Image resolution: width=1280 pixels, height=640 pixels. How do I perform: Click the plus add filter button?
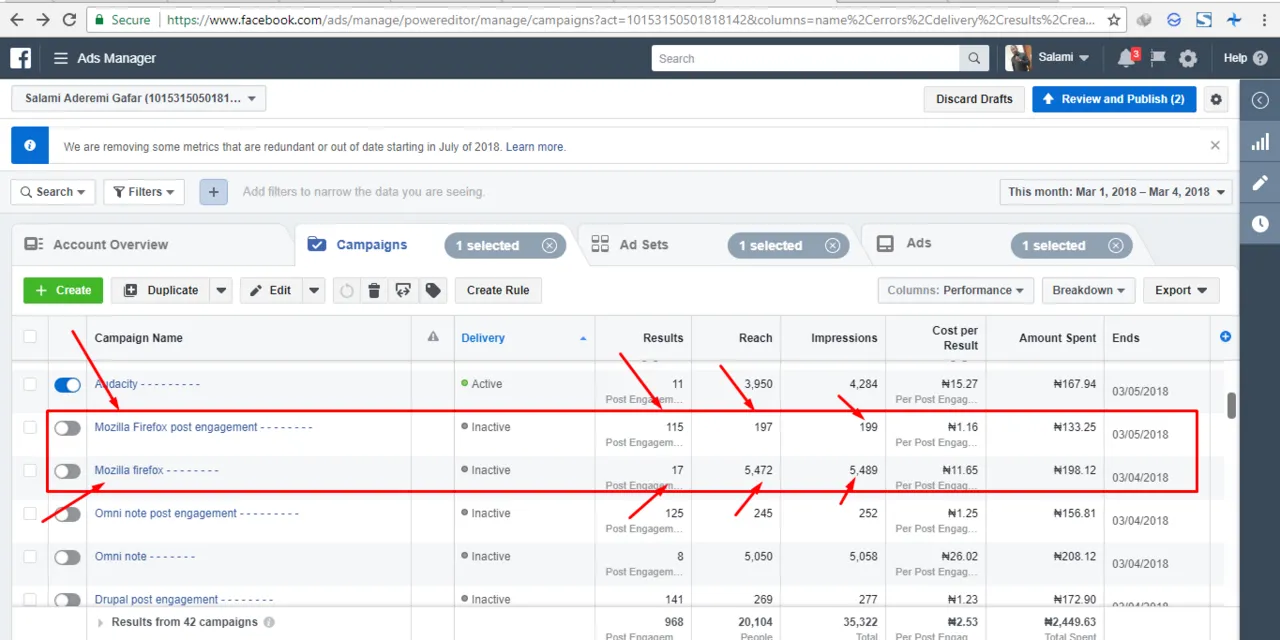coord(213,192)
